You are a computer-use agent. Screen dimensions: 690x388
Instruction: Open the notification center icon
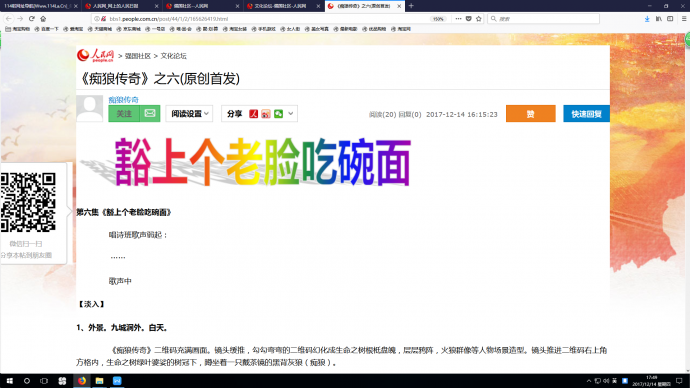click(679, 381)
